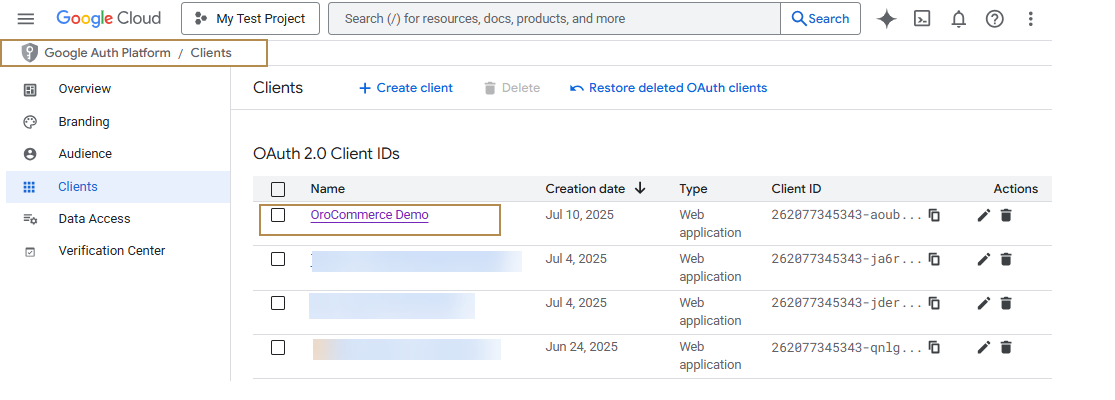This screenshot has height=400, width=1115.
Task: Open Gemini AI assistant sparkle icon
Action: coord(886,19)
